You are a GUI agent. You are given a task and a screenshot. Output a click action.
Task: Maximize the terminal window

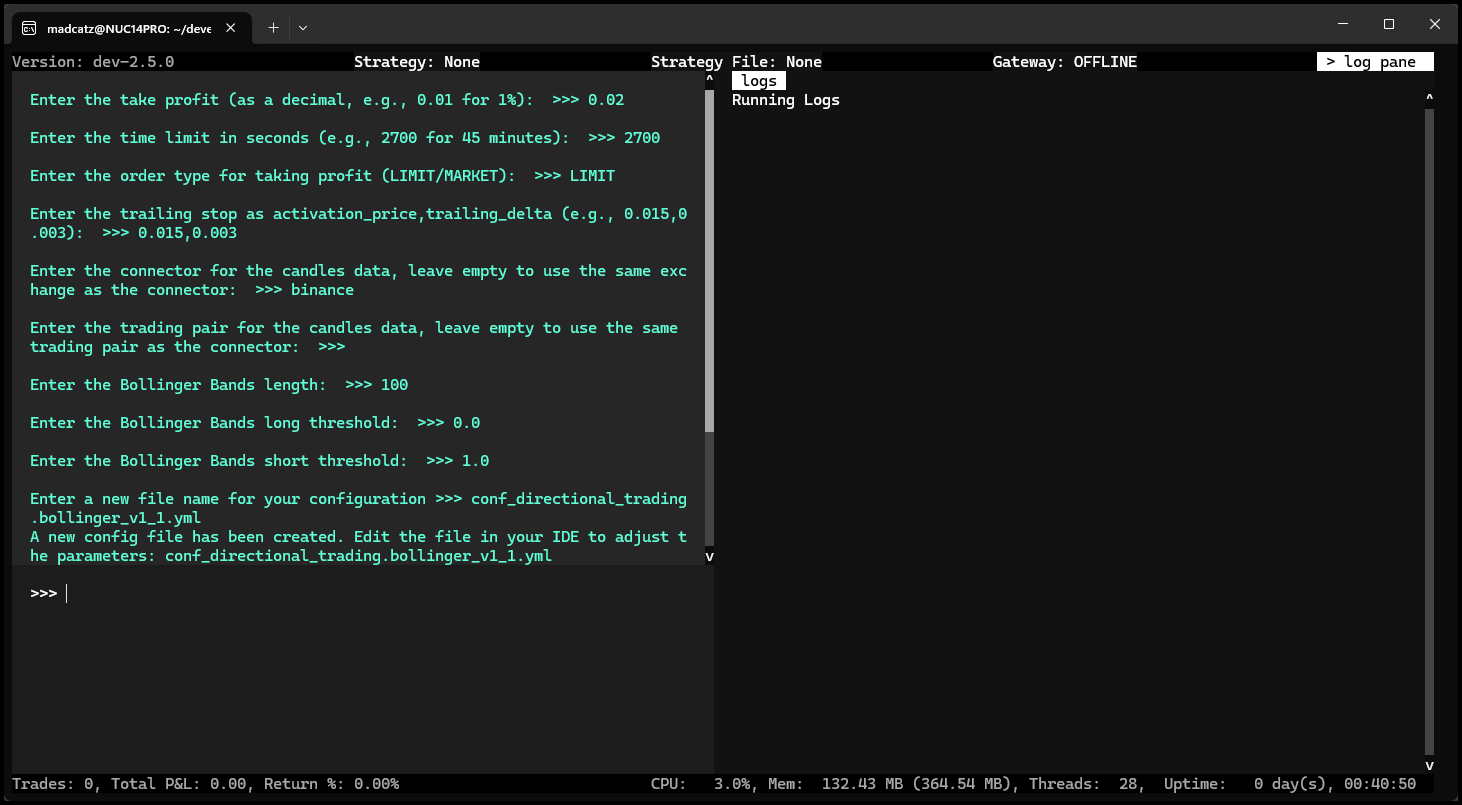(x=1388, y=24)
